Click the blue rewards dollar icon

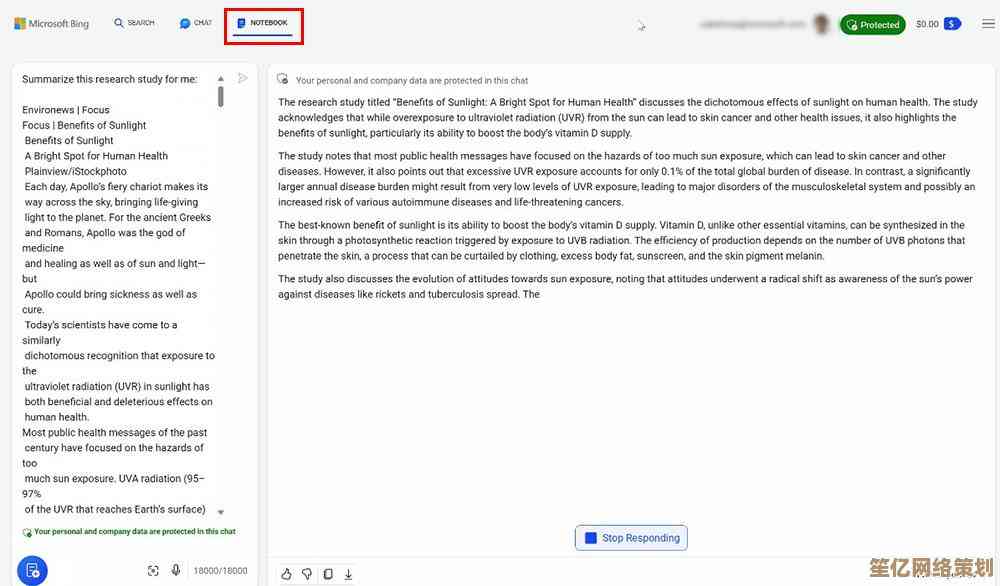tap(952, 24)
